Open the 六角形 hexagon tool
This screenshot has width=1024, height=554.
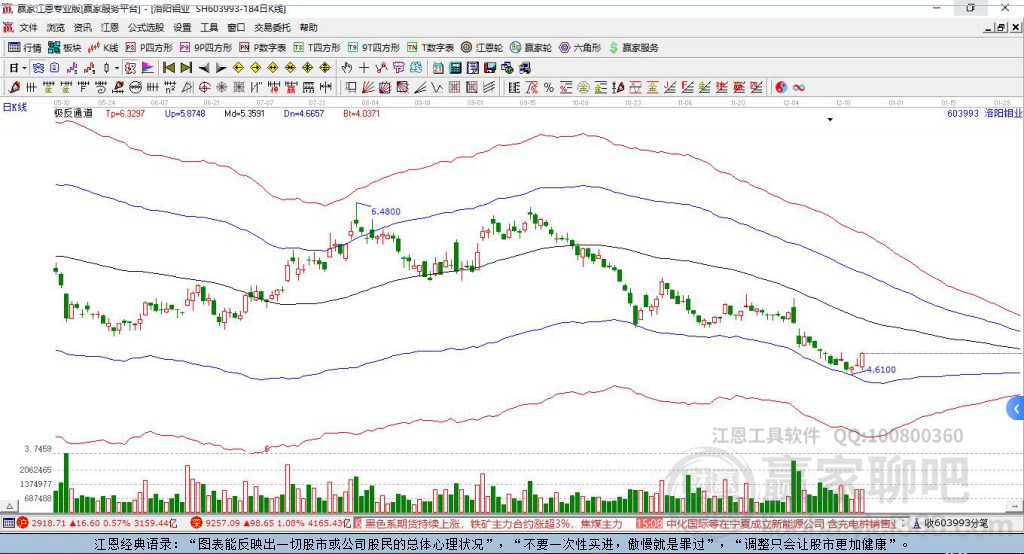[580, 48]
